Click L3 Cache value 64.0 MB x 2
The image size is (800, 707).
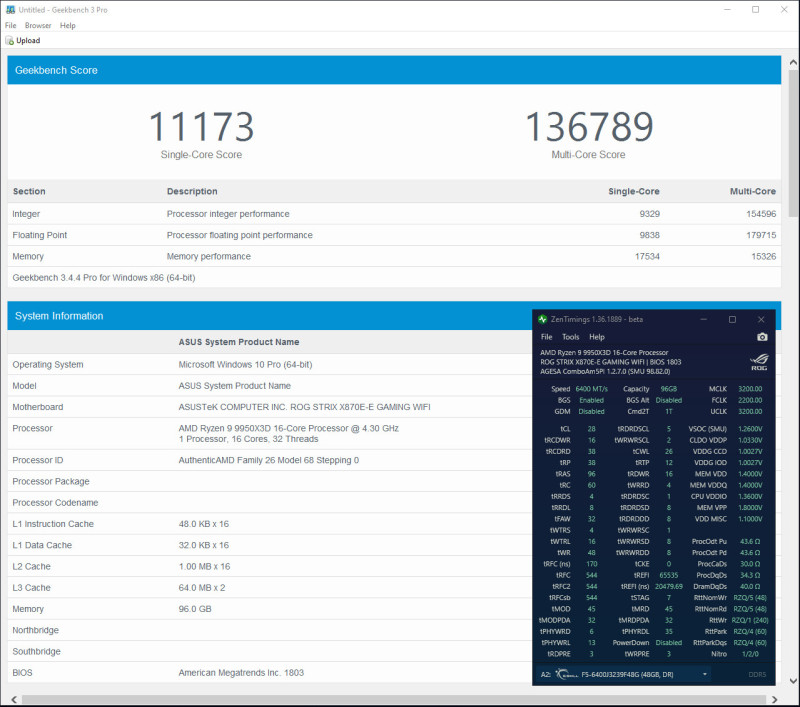pyautogui.click(x=202, y=588)
